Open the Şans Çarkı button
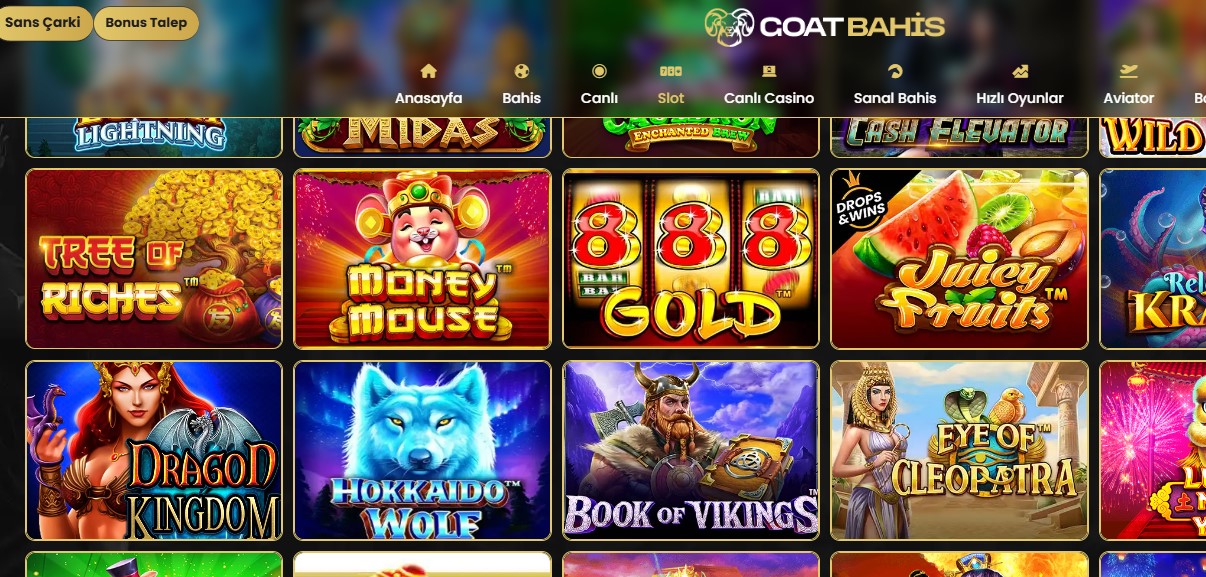This screenshot has width=1206, height=577. click(x=43, y=23)
